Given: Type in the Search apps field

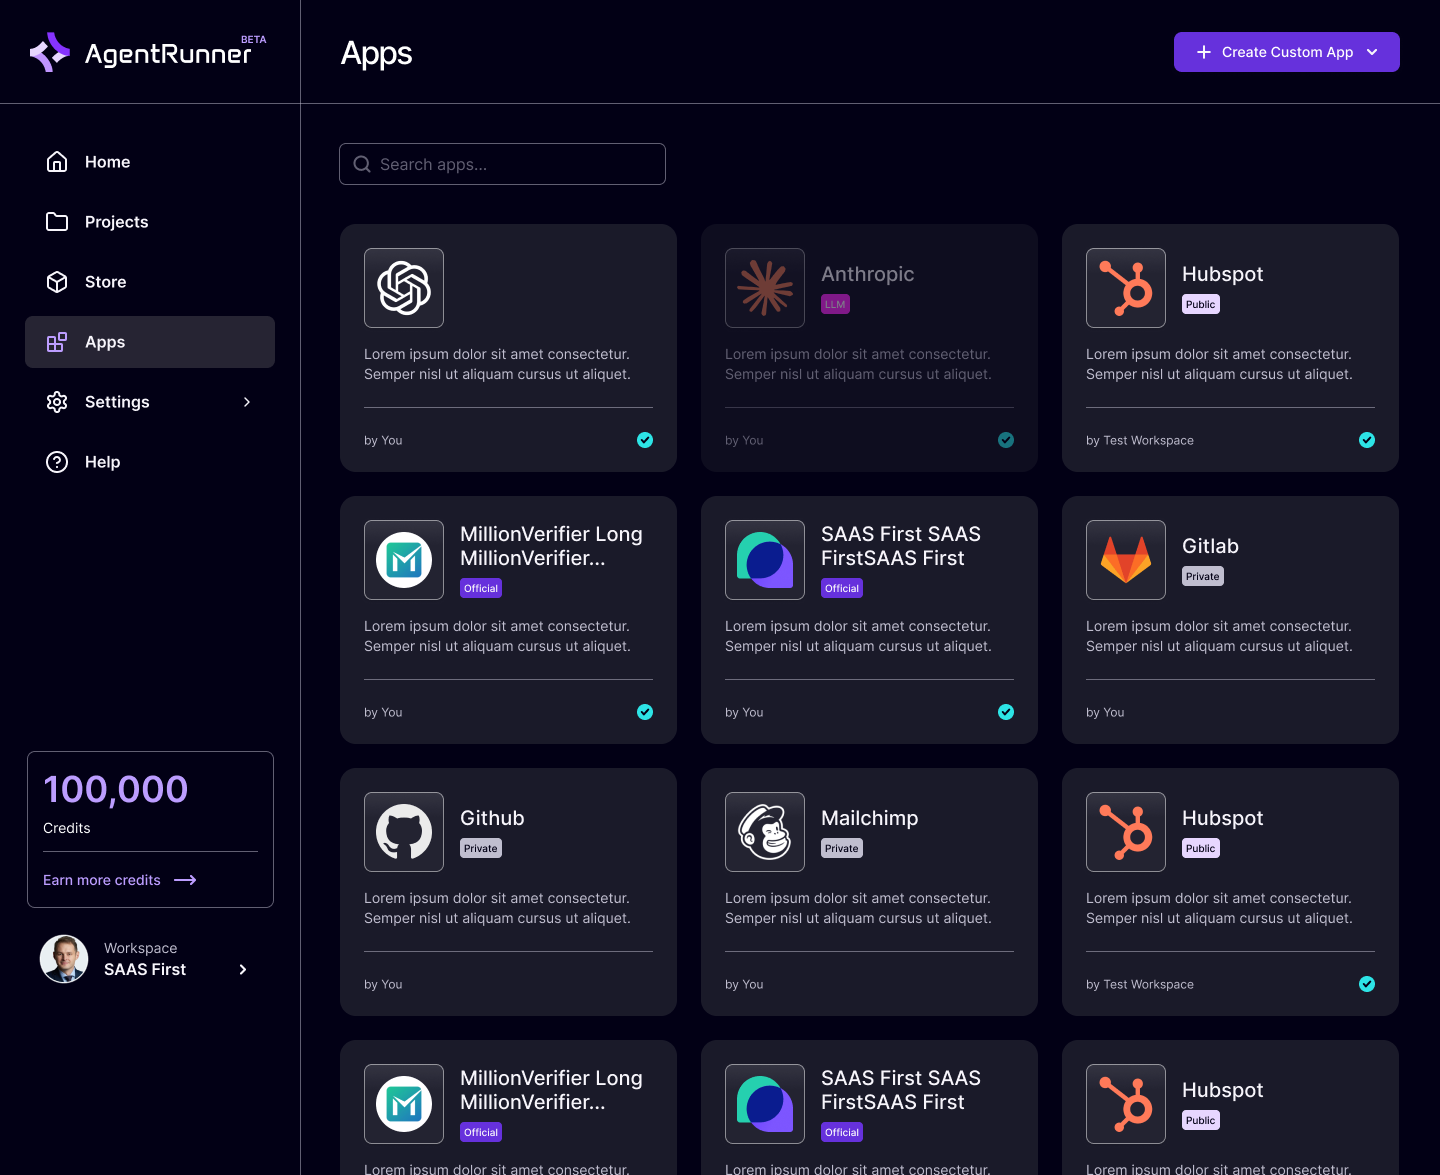Looking at the screenshot, I should pyautogui.click(x=510, y=164).
